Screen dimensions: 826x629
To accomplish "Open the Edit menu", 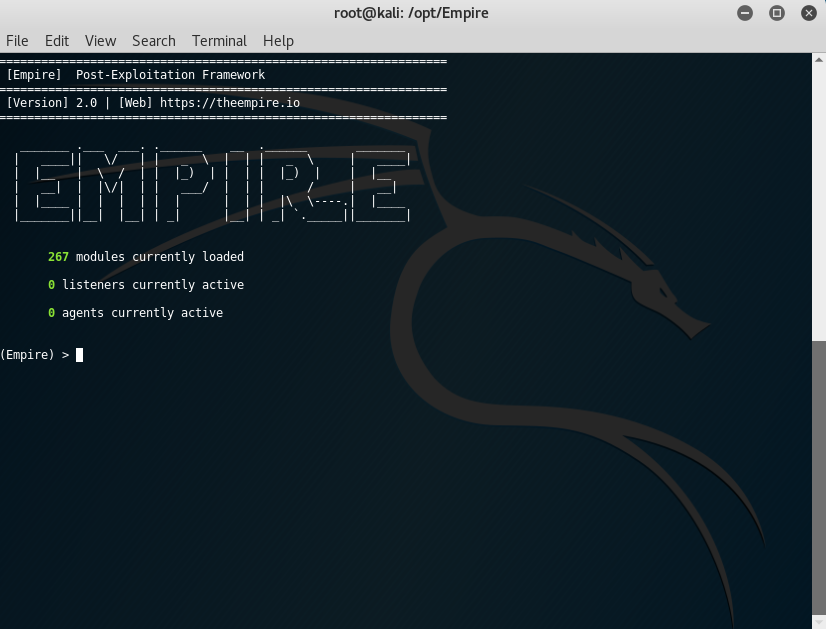I will 57,41.
